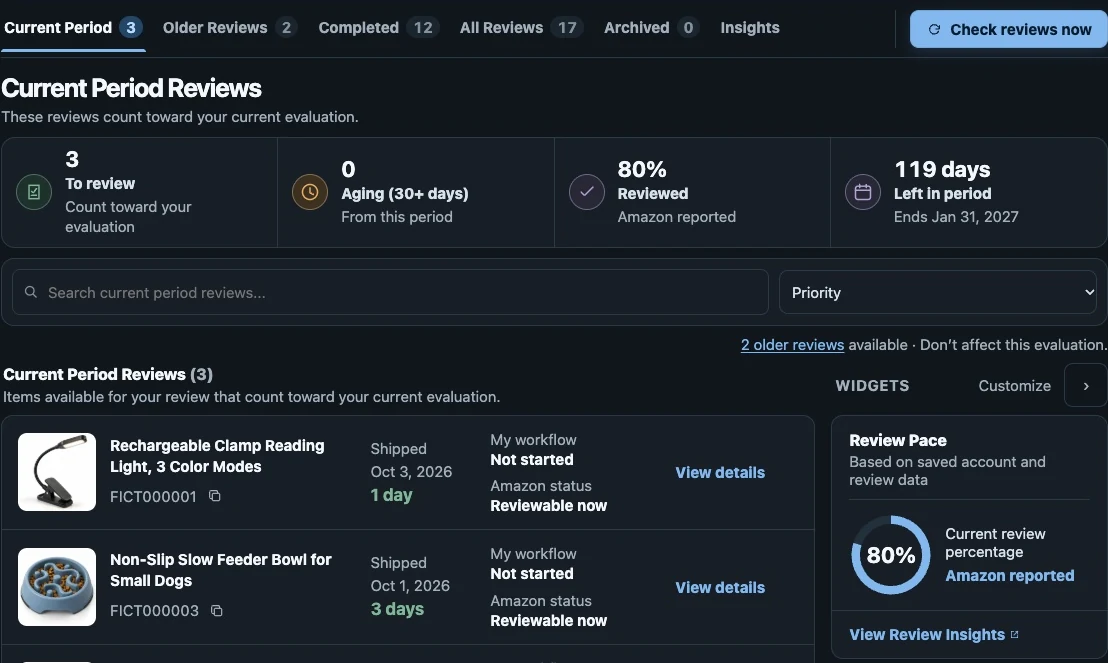Image resolution: width=1108 pixels, height=663 pixels.
Task: Open the Older Reviews tab
Action: coord(229,28)
